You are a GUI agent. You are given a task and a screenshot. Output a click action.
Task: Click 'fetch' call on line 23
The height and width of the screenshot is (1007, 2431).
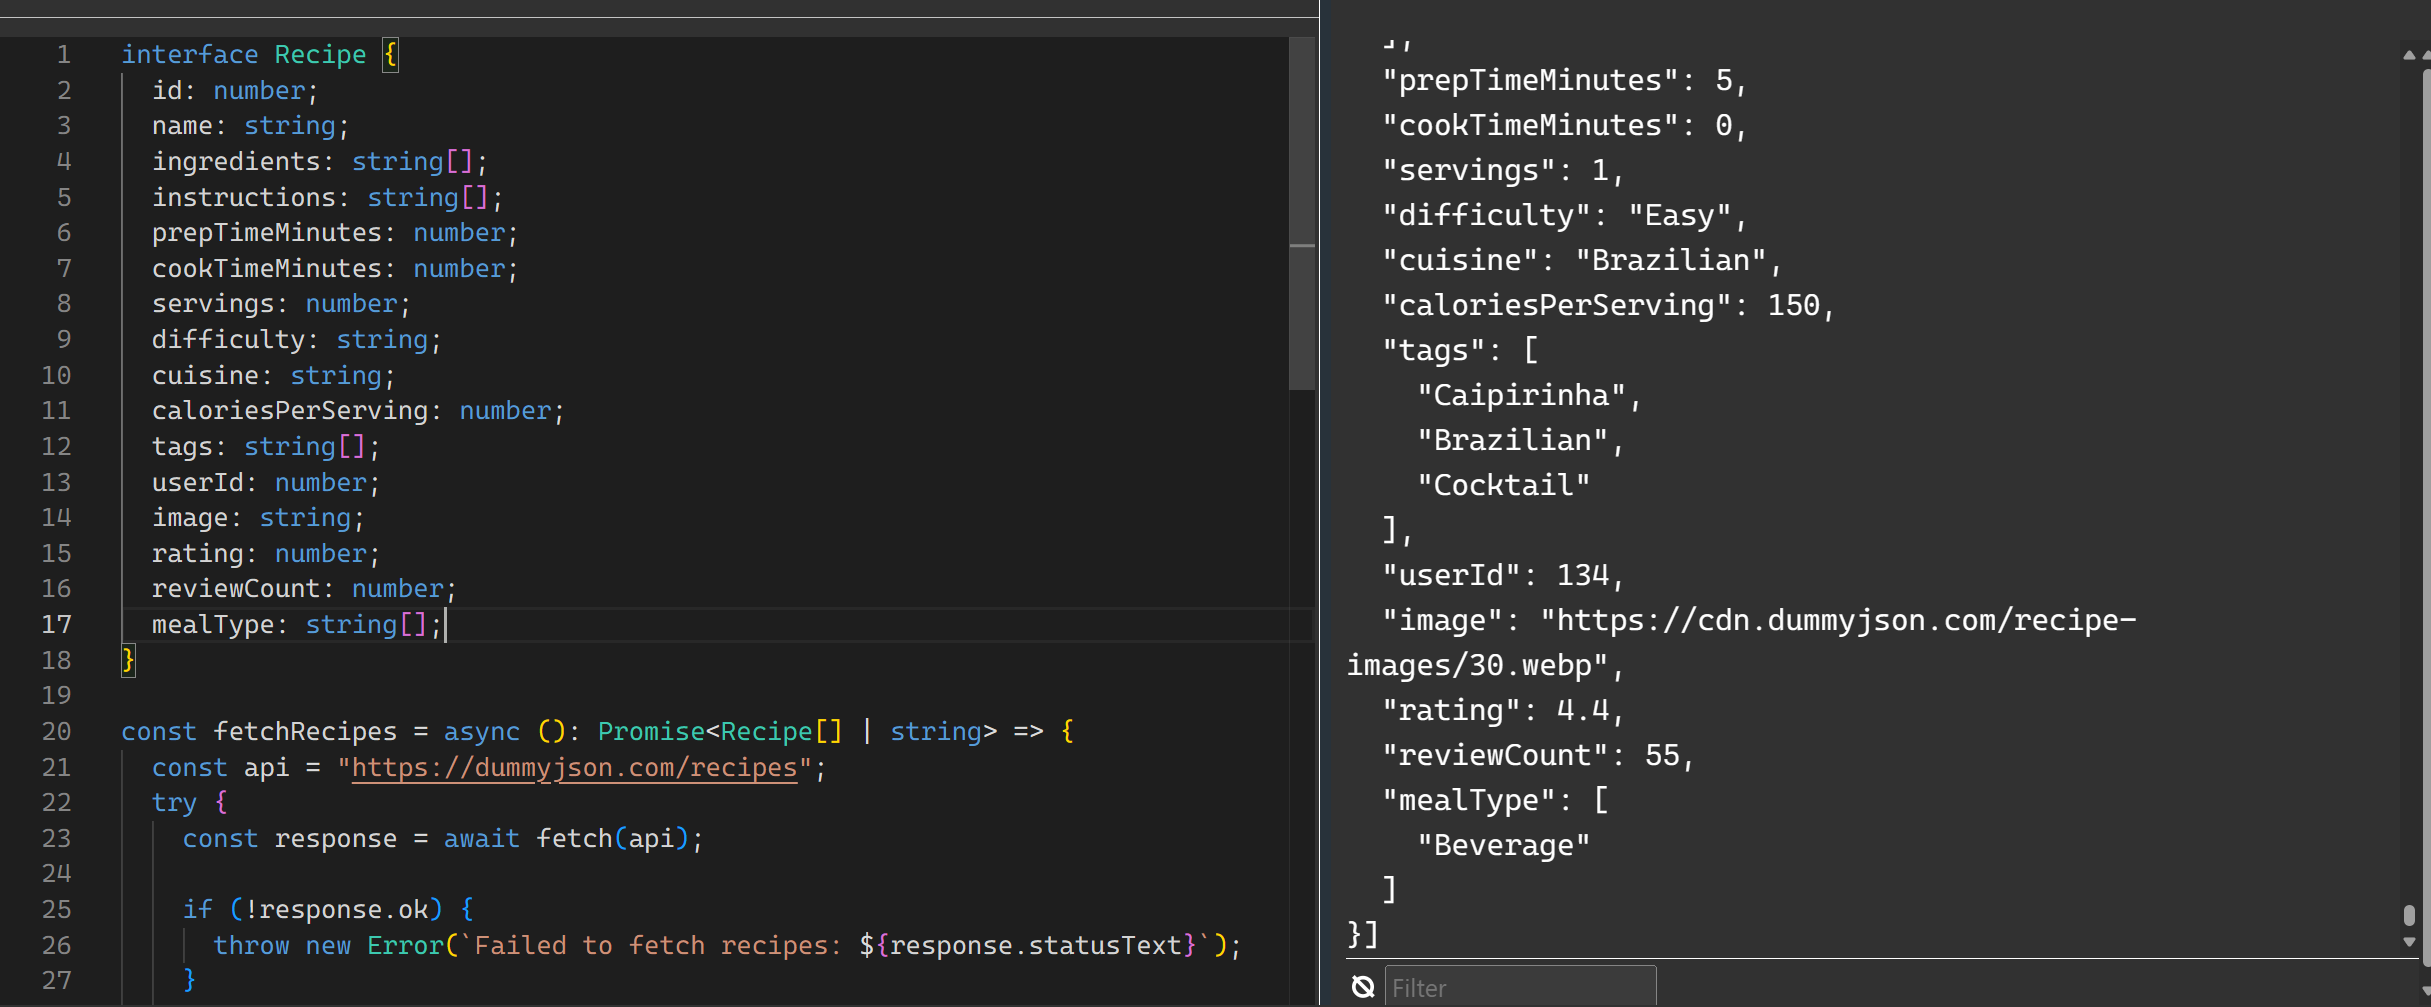point(574,839)
